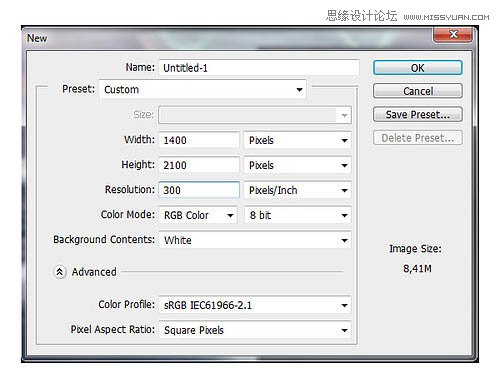
Task: Open the Pixel Aspect Ratio dropdown
Action: [x=255, y=330]
